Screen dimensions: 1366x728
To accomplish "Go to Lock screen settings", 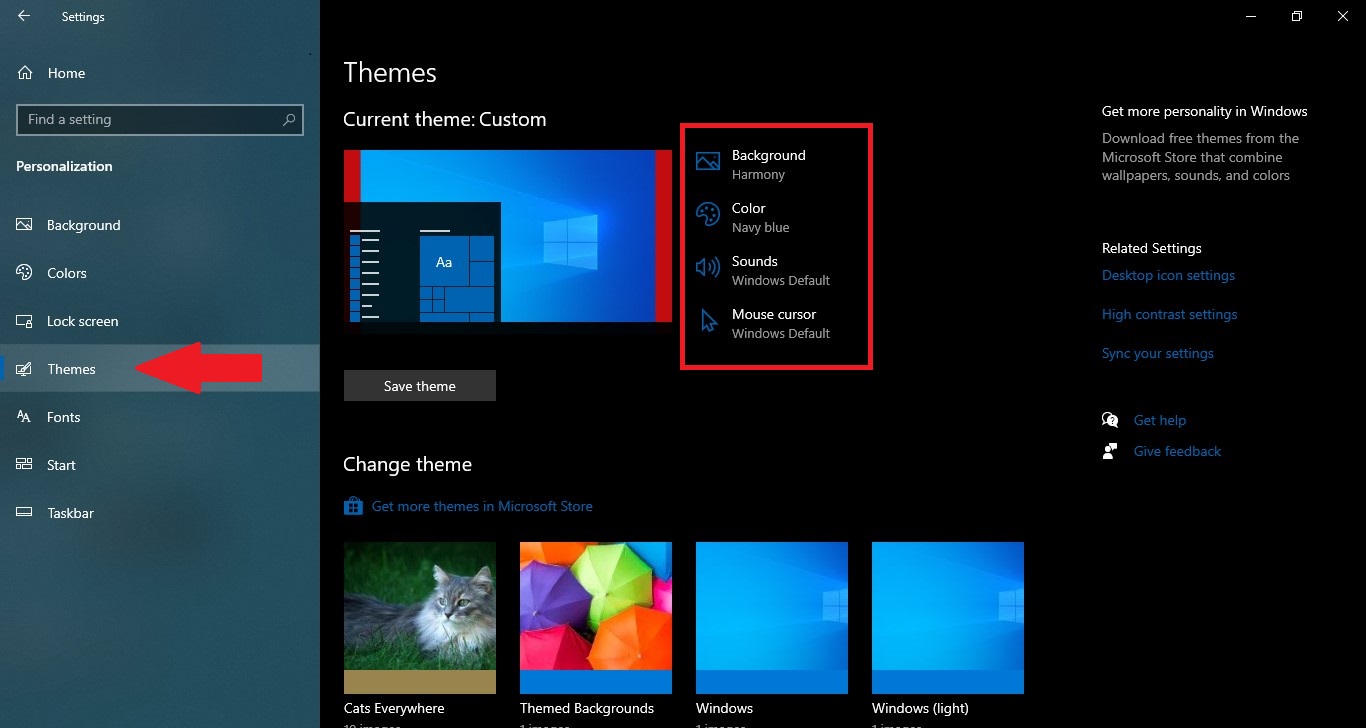I will 160,321.
